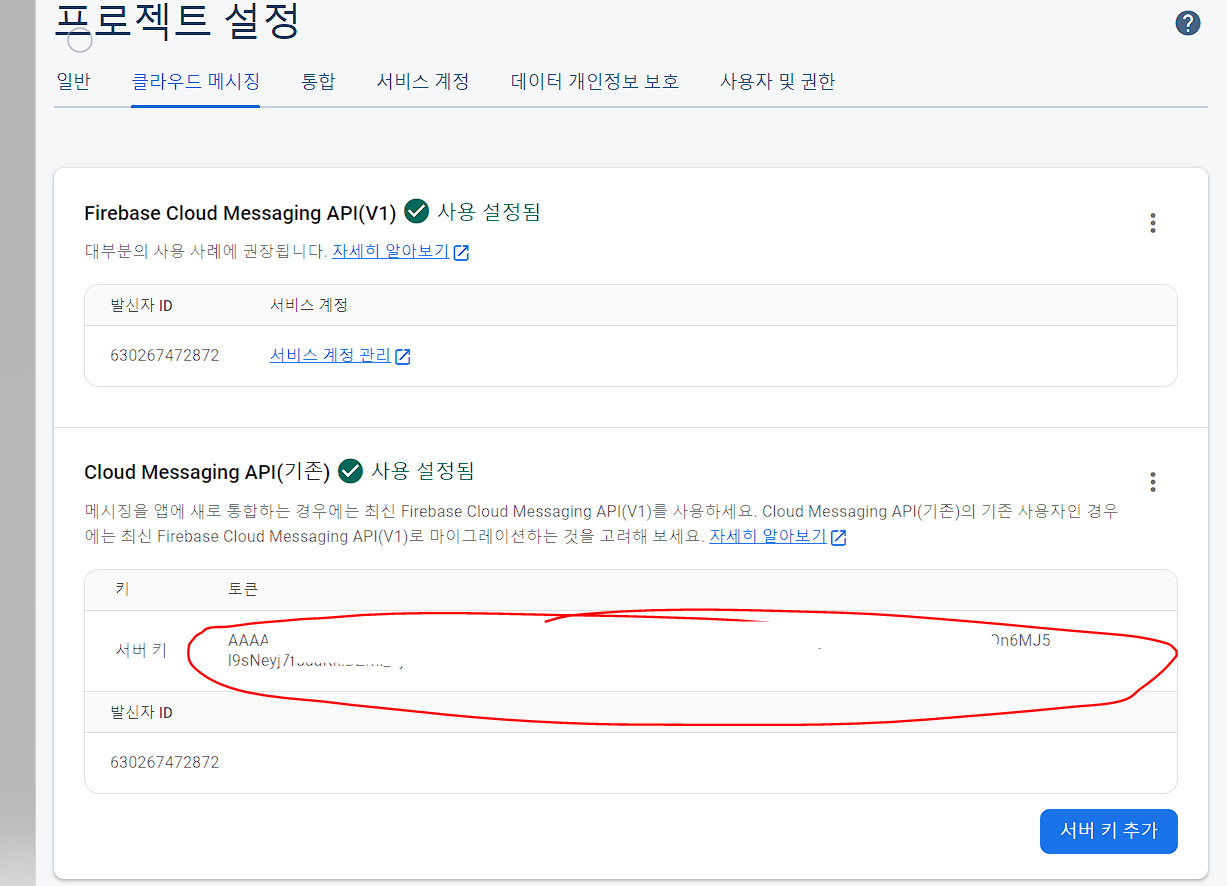Click the server key token starting with AAAA
The width and height of the screenshot is (1227, 886).
(639, 651)
